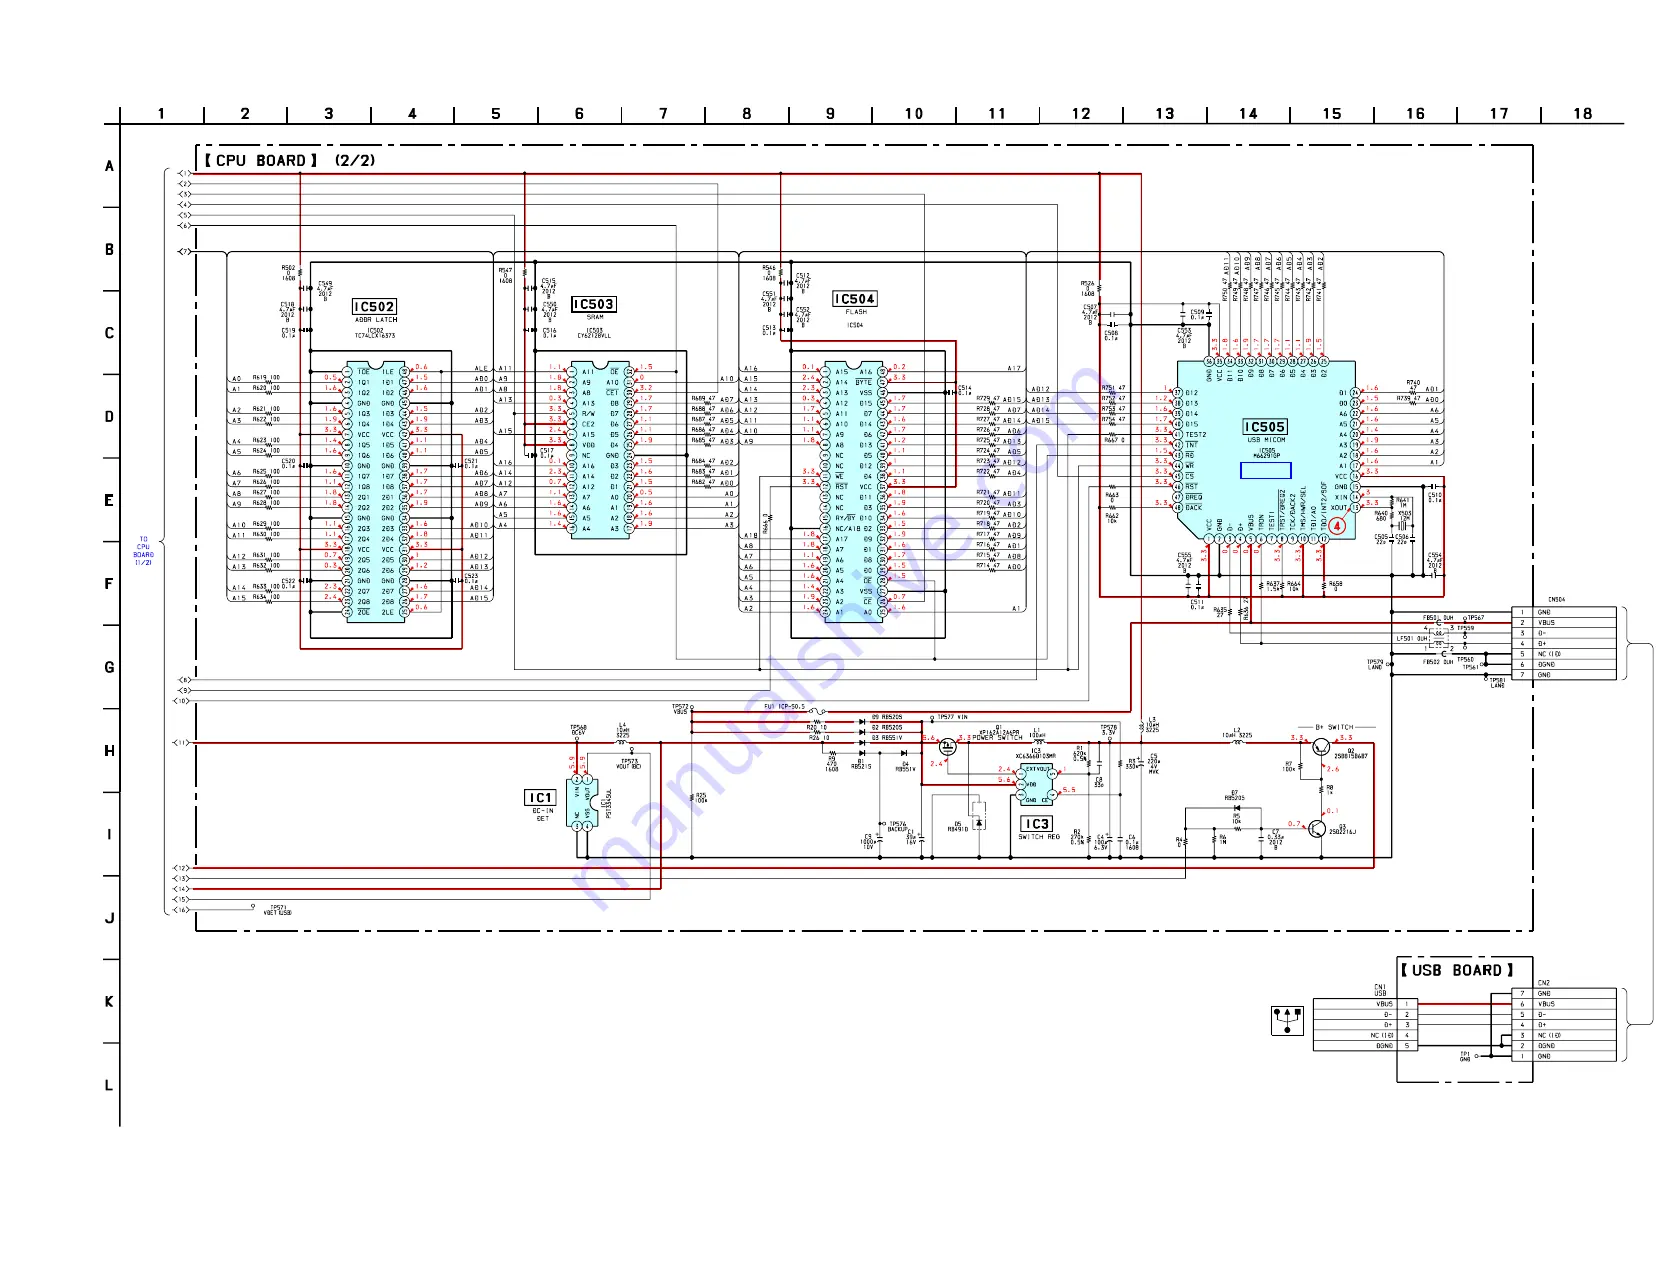Click the CN2 connector label

1543,982
